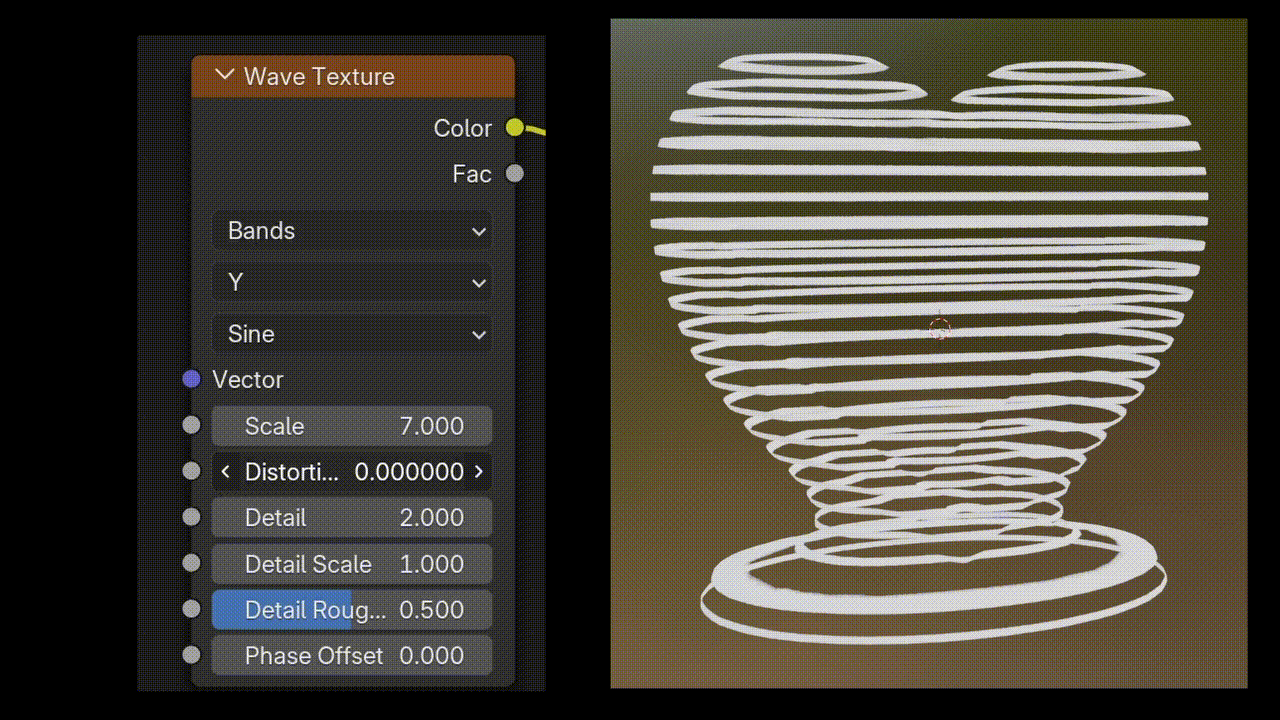The width and height of the screenshot is (1280, 720).
Task: Collapse the Wave Texture node chevron
Action: [x=224, y=76]
